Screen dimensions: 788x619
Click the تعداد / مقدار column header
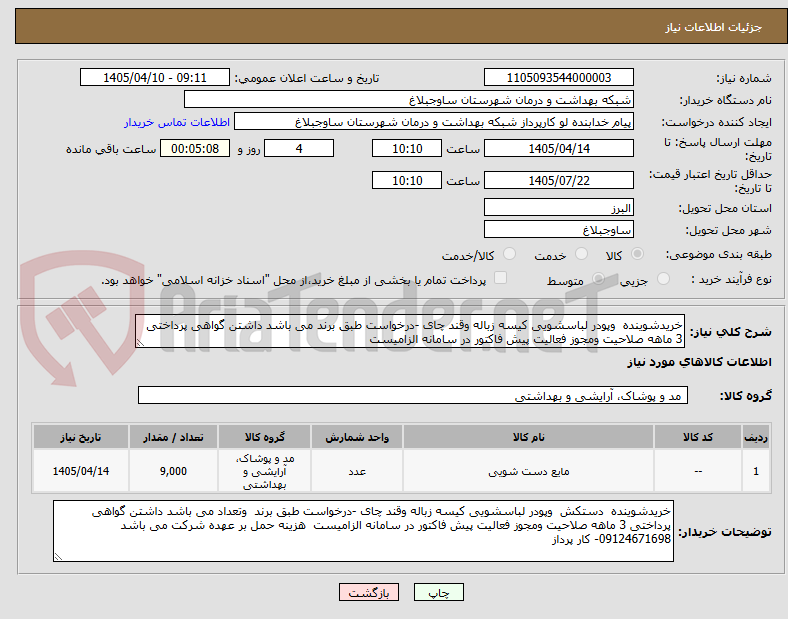173,437
